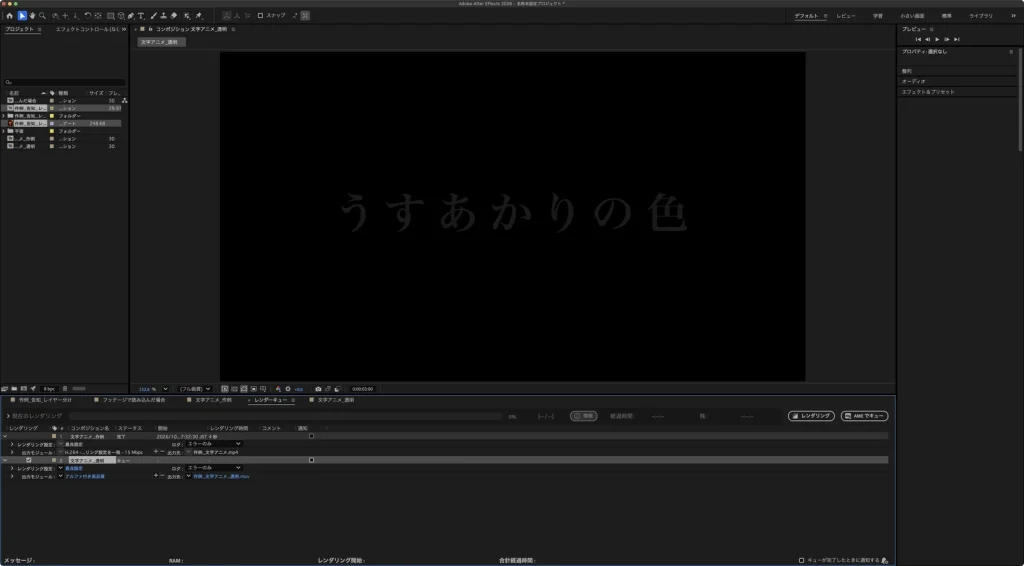Viewport: 1024px width, 566px height.
Task: Switch to the 文字アニメ_作例 timeline tab
Action: click(213, 400)
